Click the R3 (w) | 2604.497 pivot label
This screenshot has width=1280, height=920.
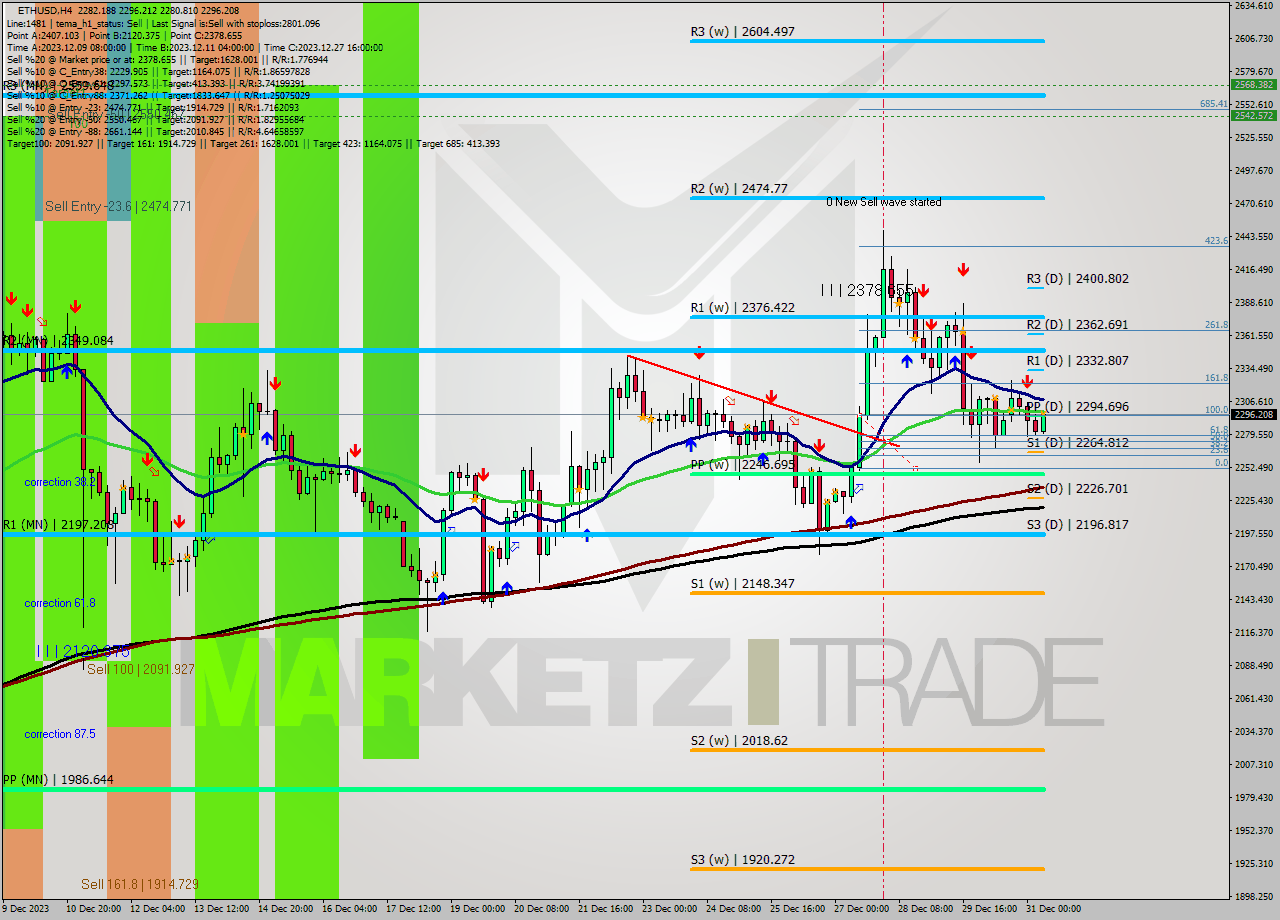click(742, 32)
